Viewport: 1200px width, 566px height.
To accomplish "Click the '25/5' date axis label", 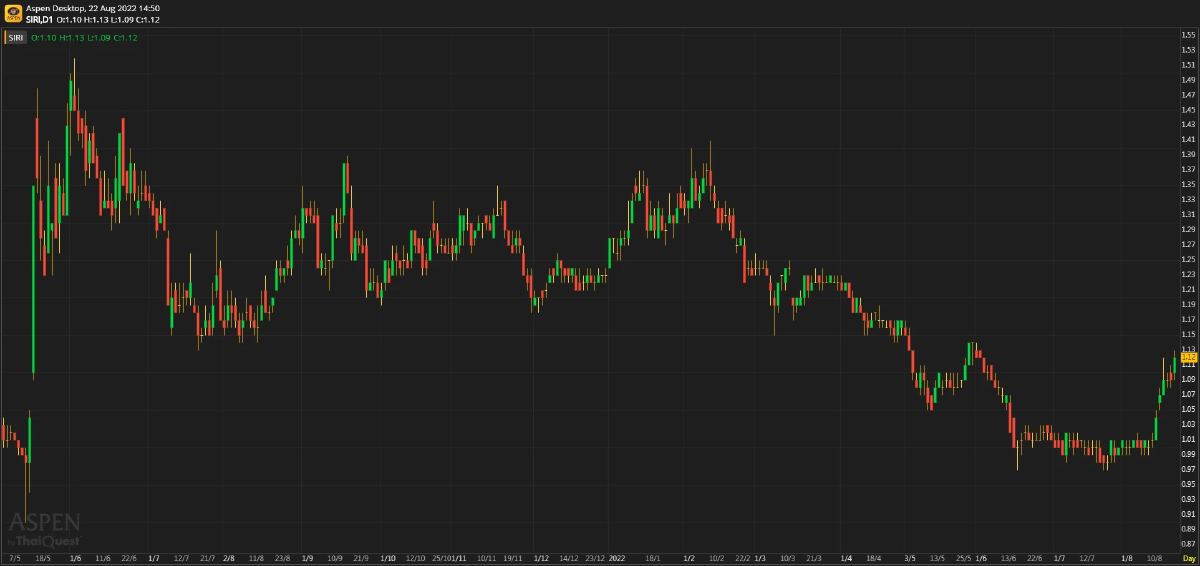I will click(964, 557).
